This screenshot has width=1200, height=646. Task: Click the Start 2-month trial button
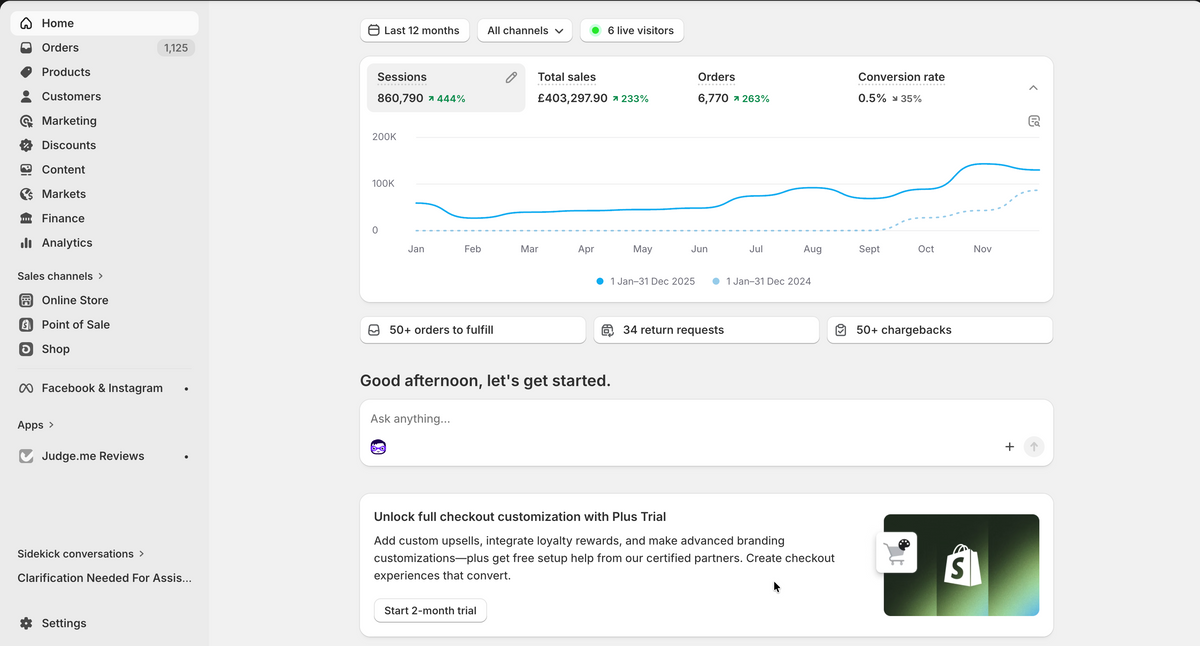point(430,611)
